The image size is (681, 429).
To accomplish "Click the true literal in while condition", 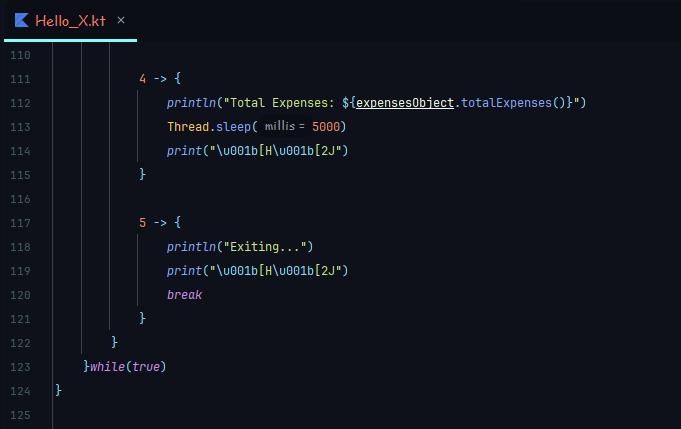I will 146,366.
